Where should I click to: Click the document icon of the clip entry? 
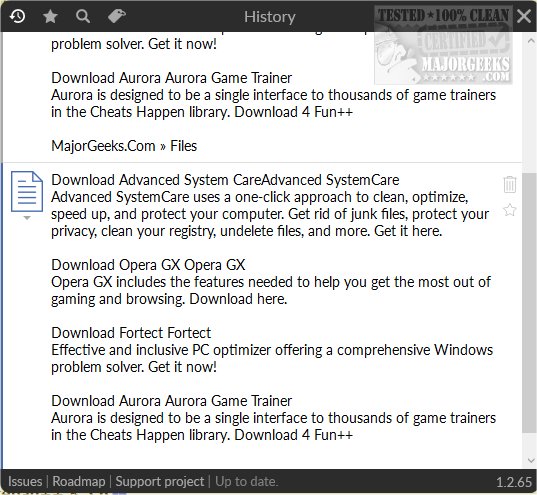click(27, 191)
